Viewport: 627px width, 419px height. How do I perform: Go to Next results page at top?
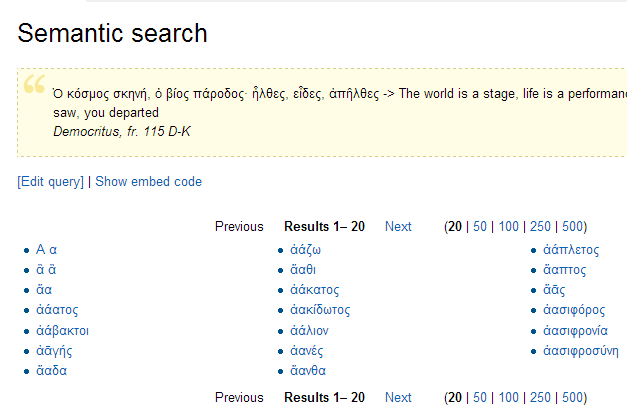398,227
